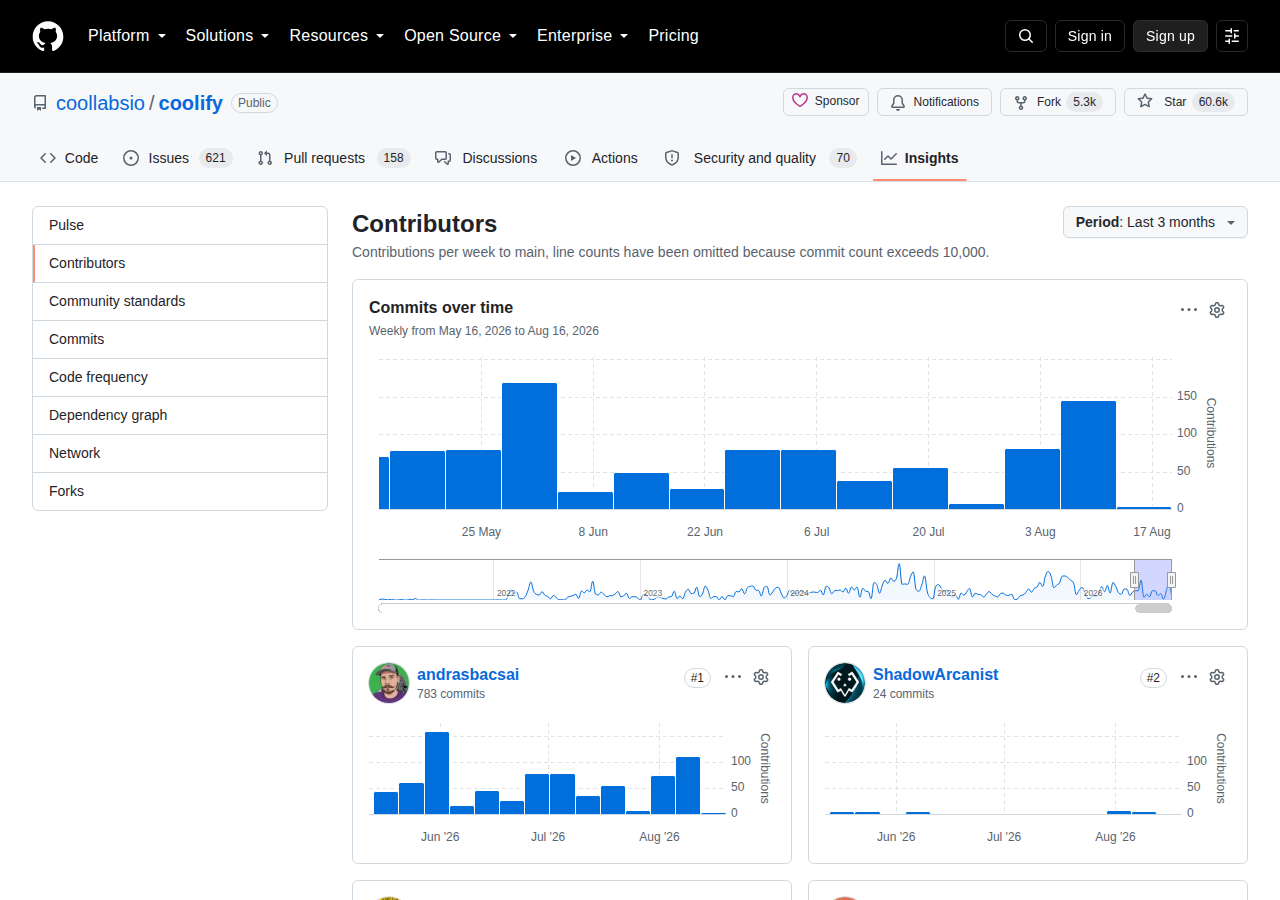Click the right handle of the timeline range selector

pyautogui.click(x=1171, y=580)
